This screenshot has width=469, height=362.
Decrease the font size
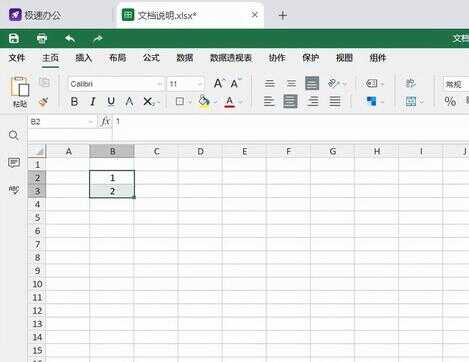pyautogui.click(x=235, y=83)
